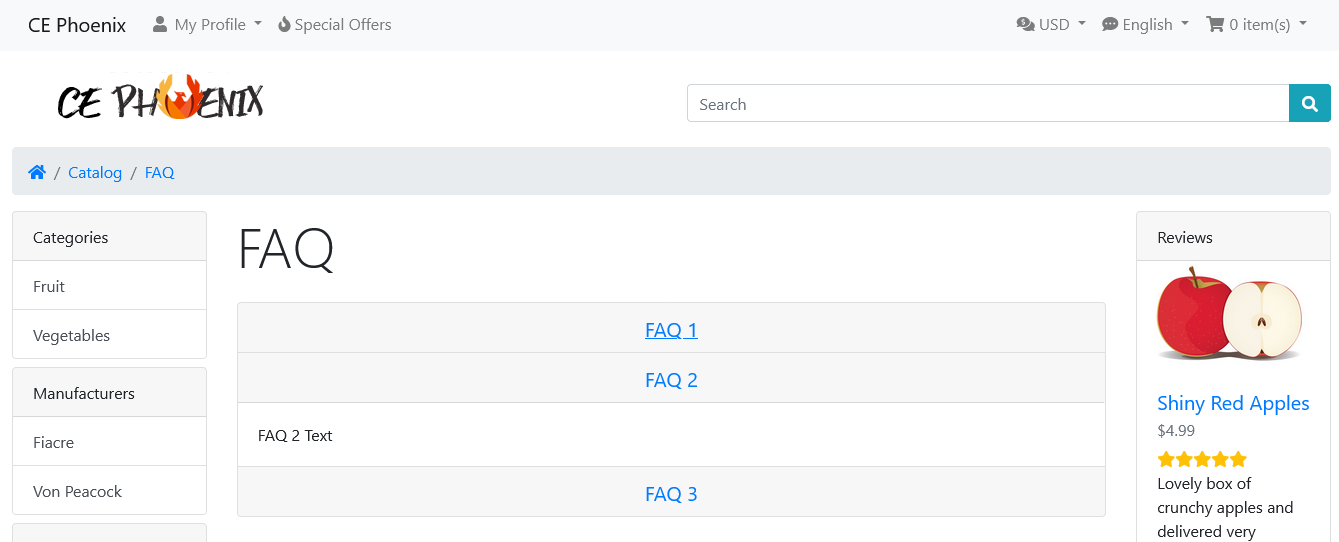Click the Special Offers flame icon

284,24
